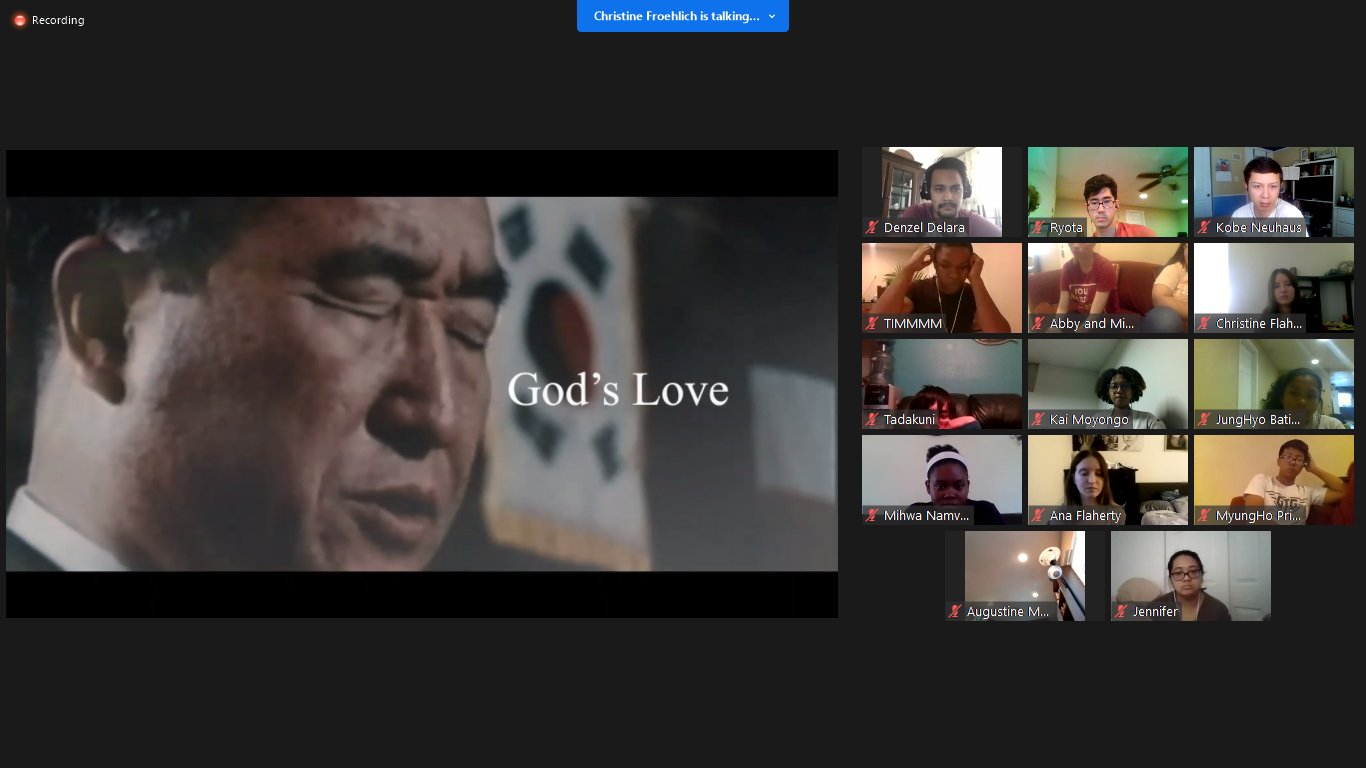This screenshot has height=768, width=1366.
Task: Click Tadakuni's muted microphone icon
Action: pyautogui.click(x=872, y=420)
